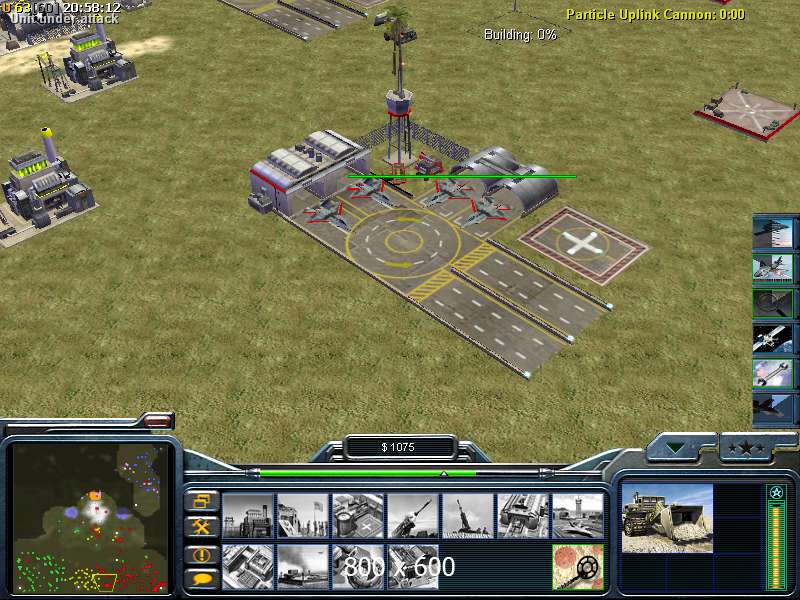This screenshot has width=800, height=600.
Task: Open the General's powers stars button
Action: point(746,448)
